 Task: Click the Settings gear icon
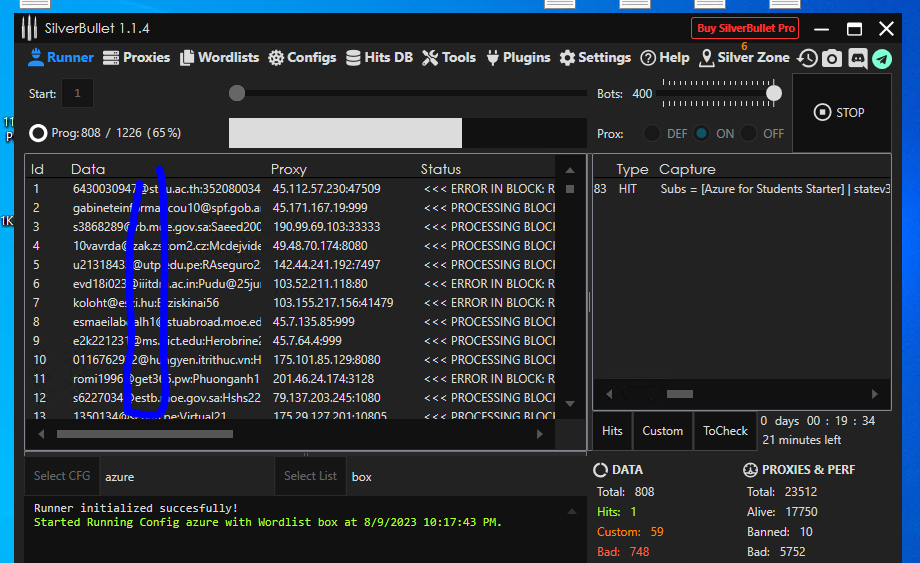tap(567, 57)
